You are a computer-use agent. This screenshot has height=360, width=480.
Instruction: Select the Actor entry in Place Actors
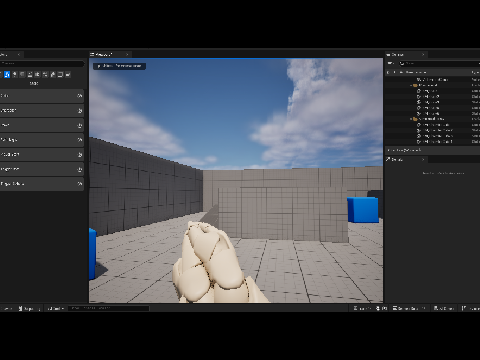42,96
